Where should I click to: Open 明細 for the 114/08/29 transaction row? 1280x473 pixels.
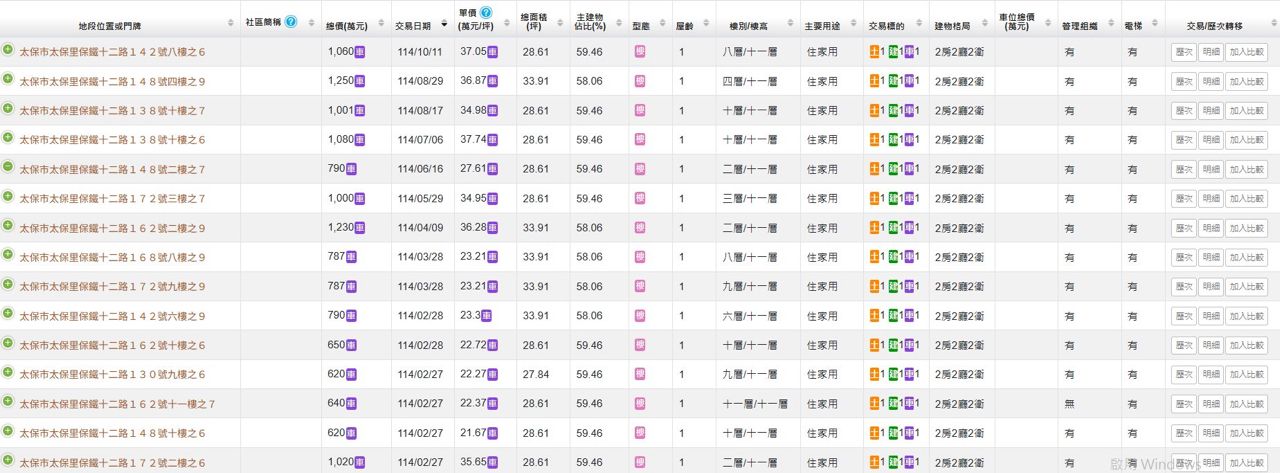pyautogui.click(x=1211, y=81)
